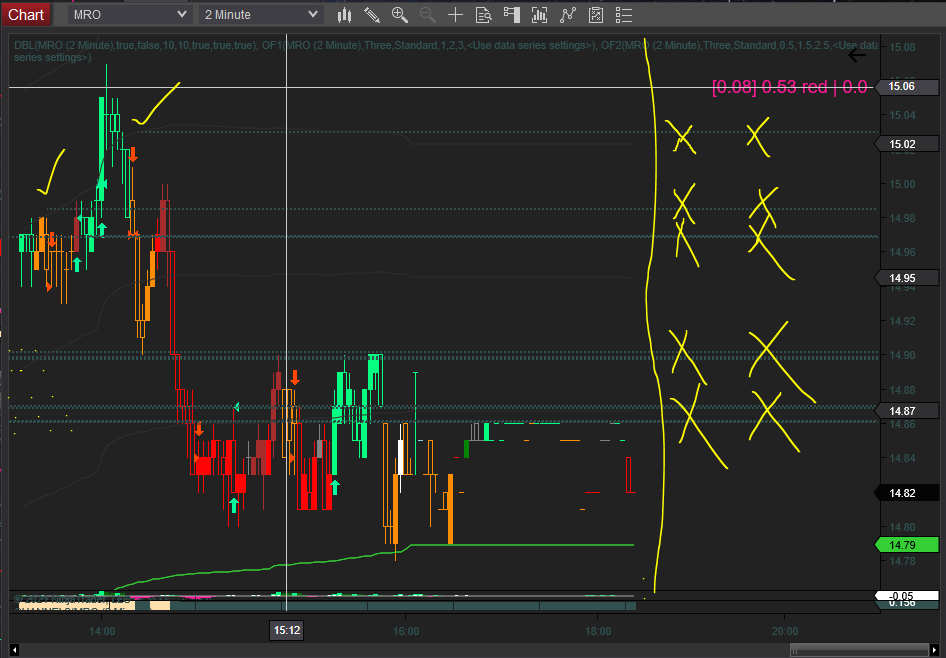Click the 14.84 price axis label
This screenshot has height=658, width=946.
tap(902, 458)
